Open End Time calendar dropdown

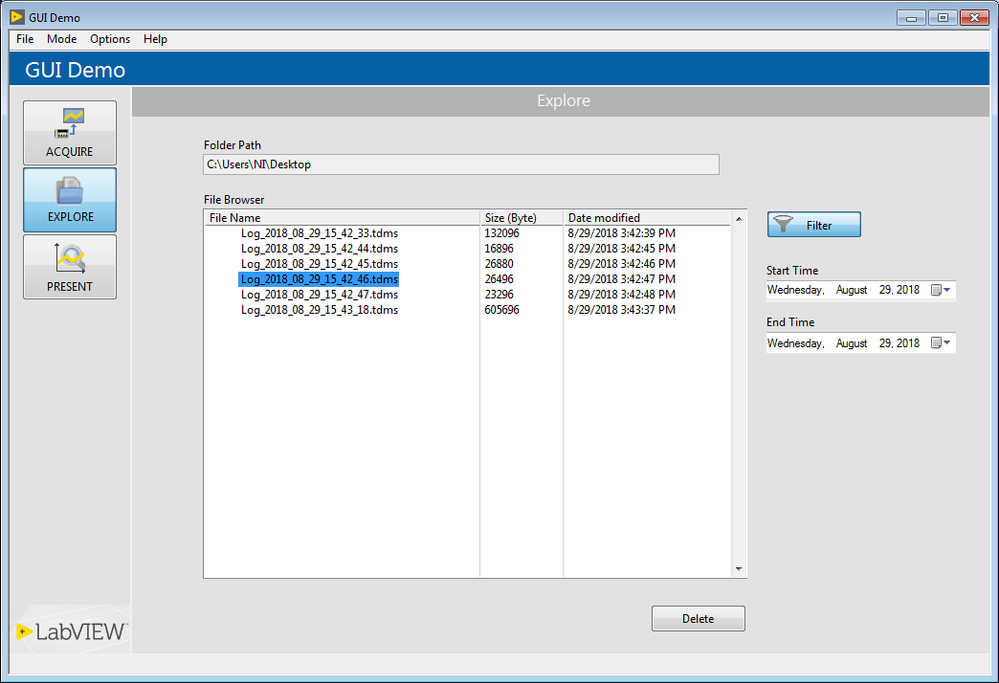[941, 343]
